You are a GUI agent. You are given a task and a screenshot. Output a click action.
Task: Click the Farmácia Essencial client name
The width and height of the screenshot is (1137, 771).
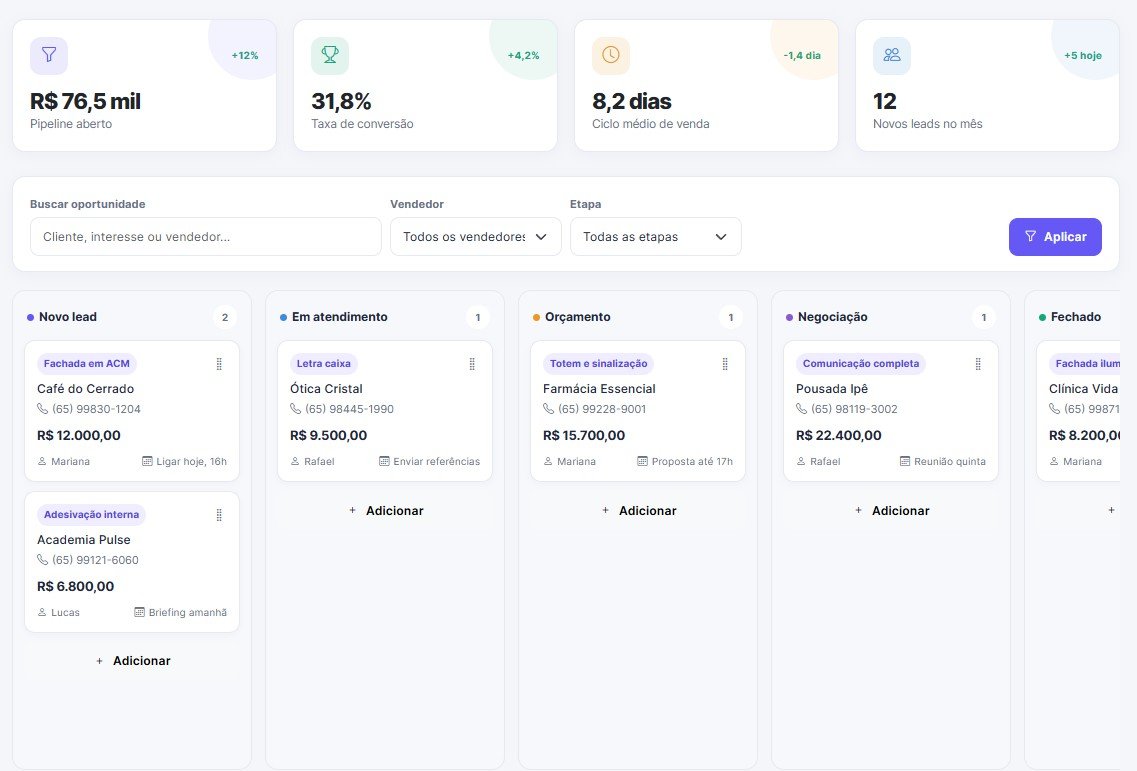599,389
